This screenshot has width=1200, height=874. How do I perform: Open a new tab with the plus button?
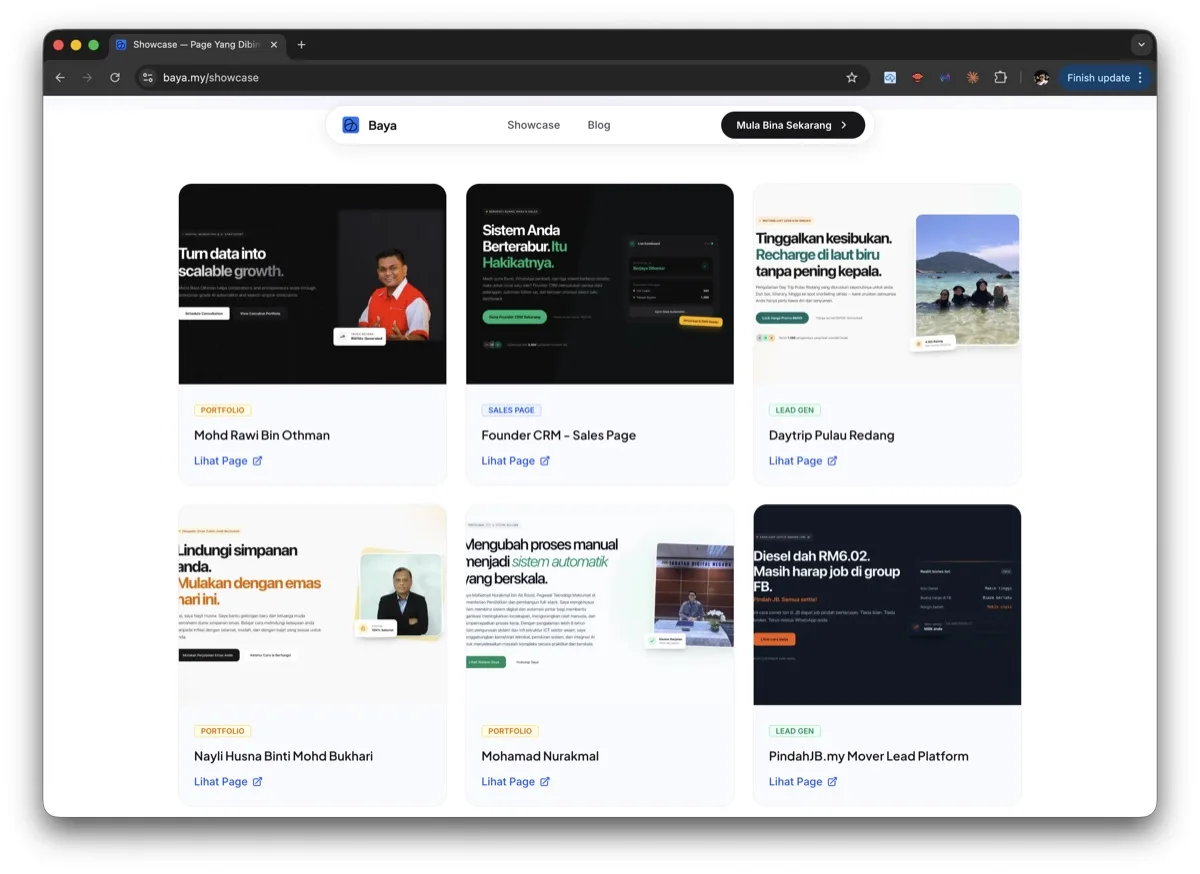point(301,44)
